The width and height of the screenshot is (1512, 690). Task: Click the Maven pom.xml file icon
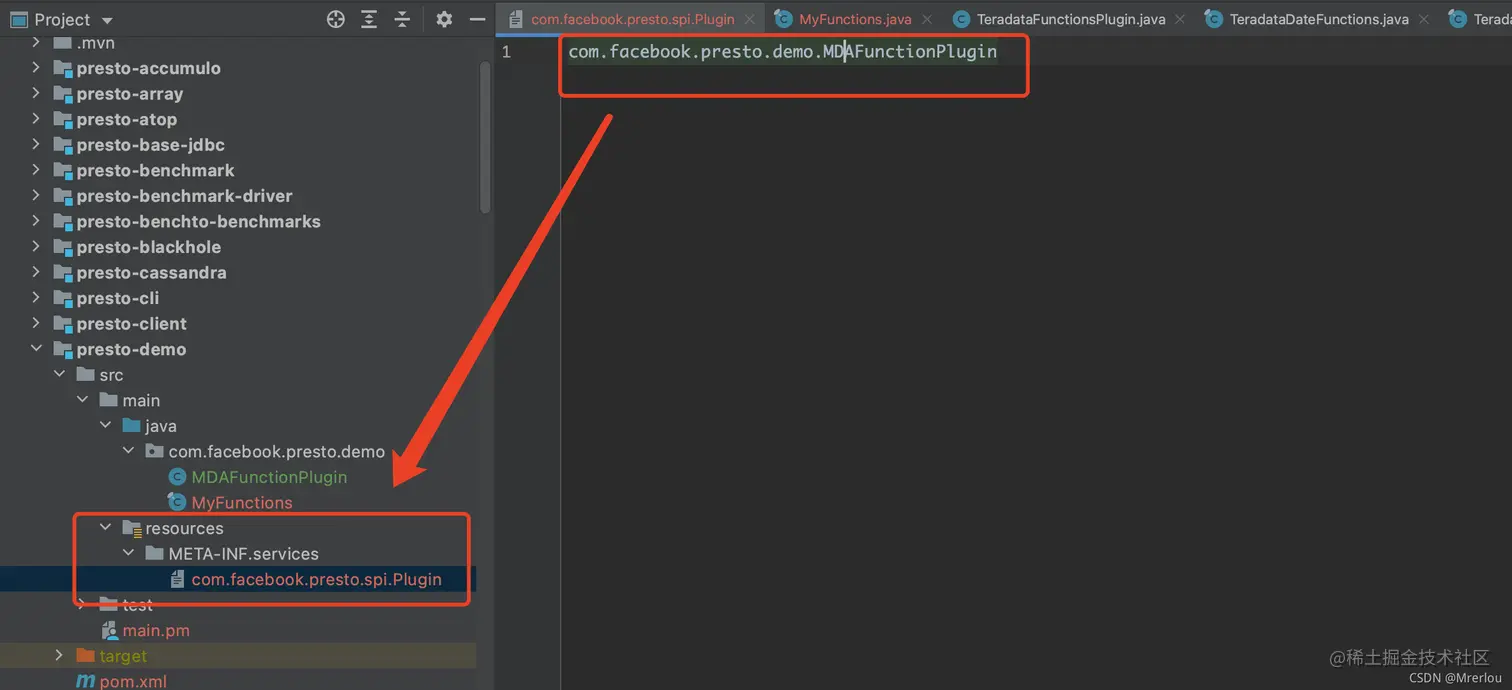pyautogui.click(x=86, y=681)
